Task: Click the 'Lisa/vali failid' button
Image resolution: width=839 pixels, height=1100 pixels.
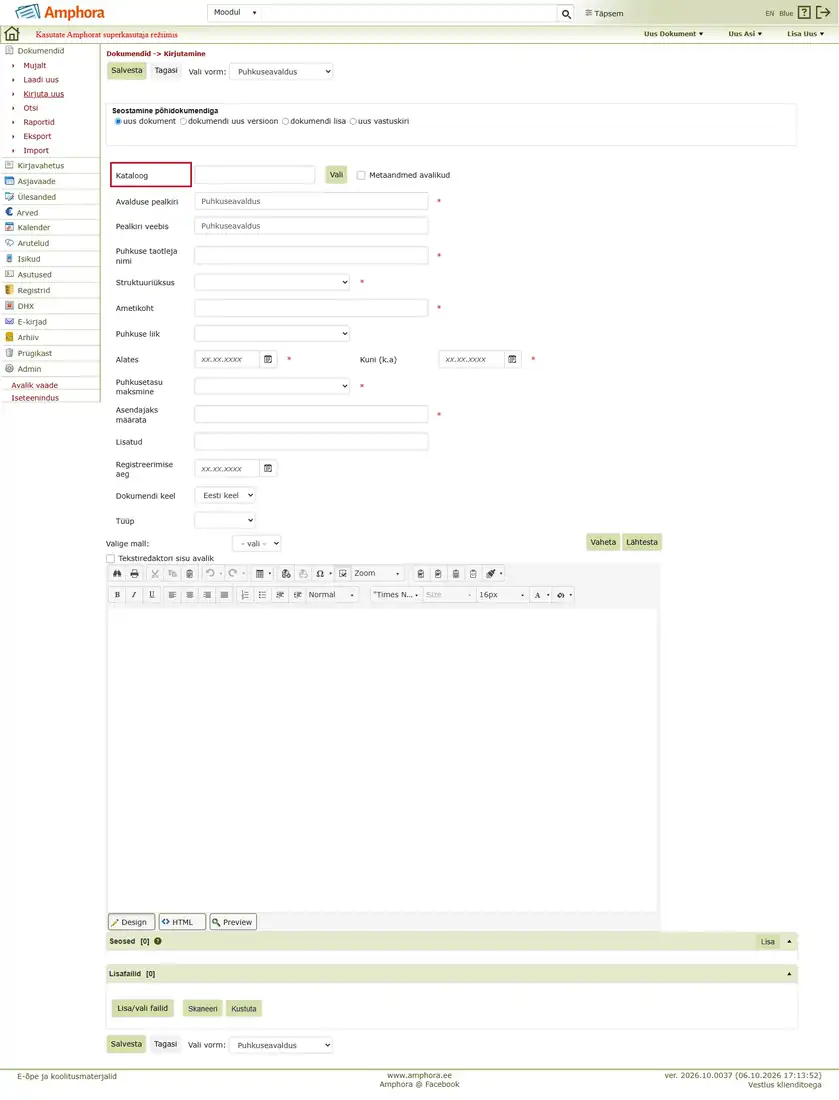Action: pyautogui.click(x=142, y=1009)
